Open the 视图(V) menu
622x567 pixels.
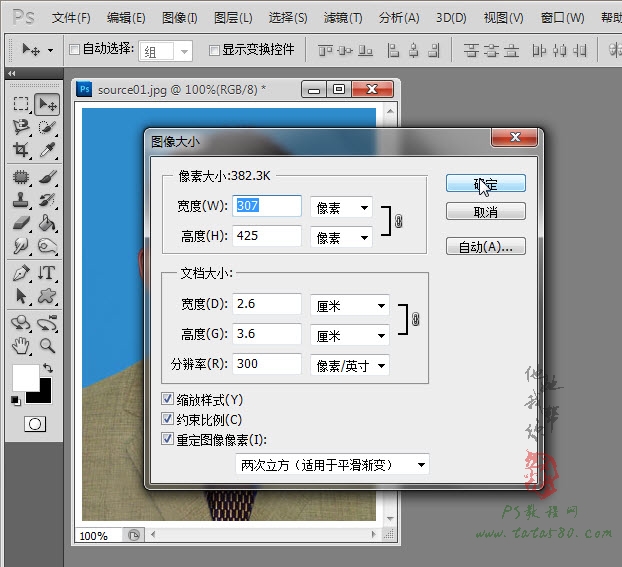point(503,18)
